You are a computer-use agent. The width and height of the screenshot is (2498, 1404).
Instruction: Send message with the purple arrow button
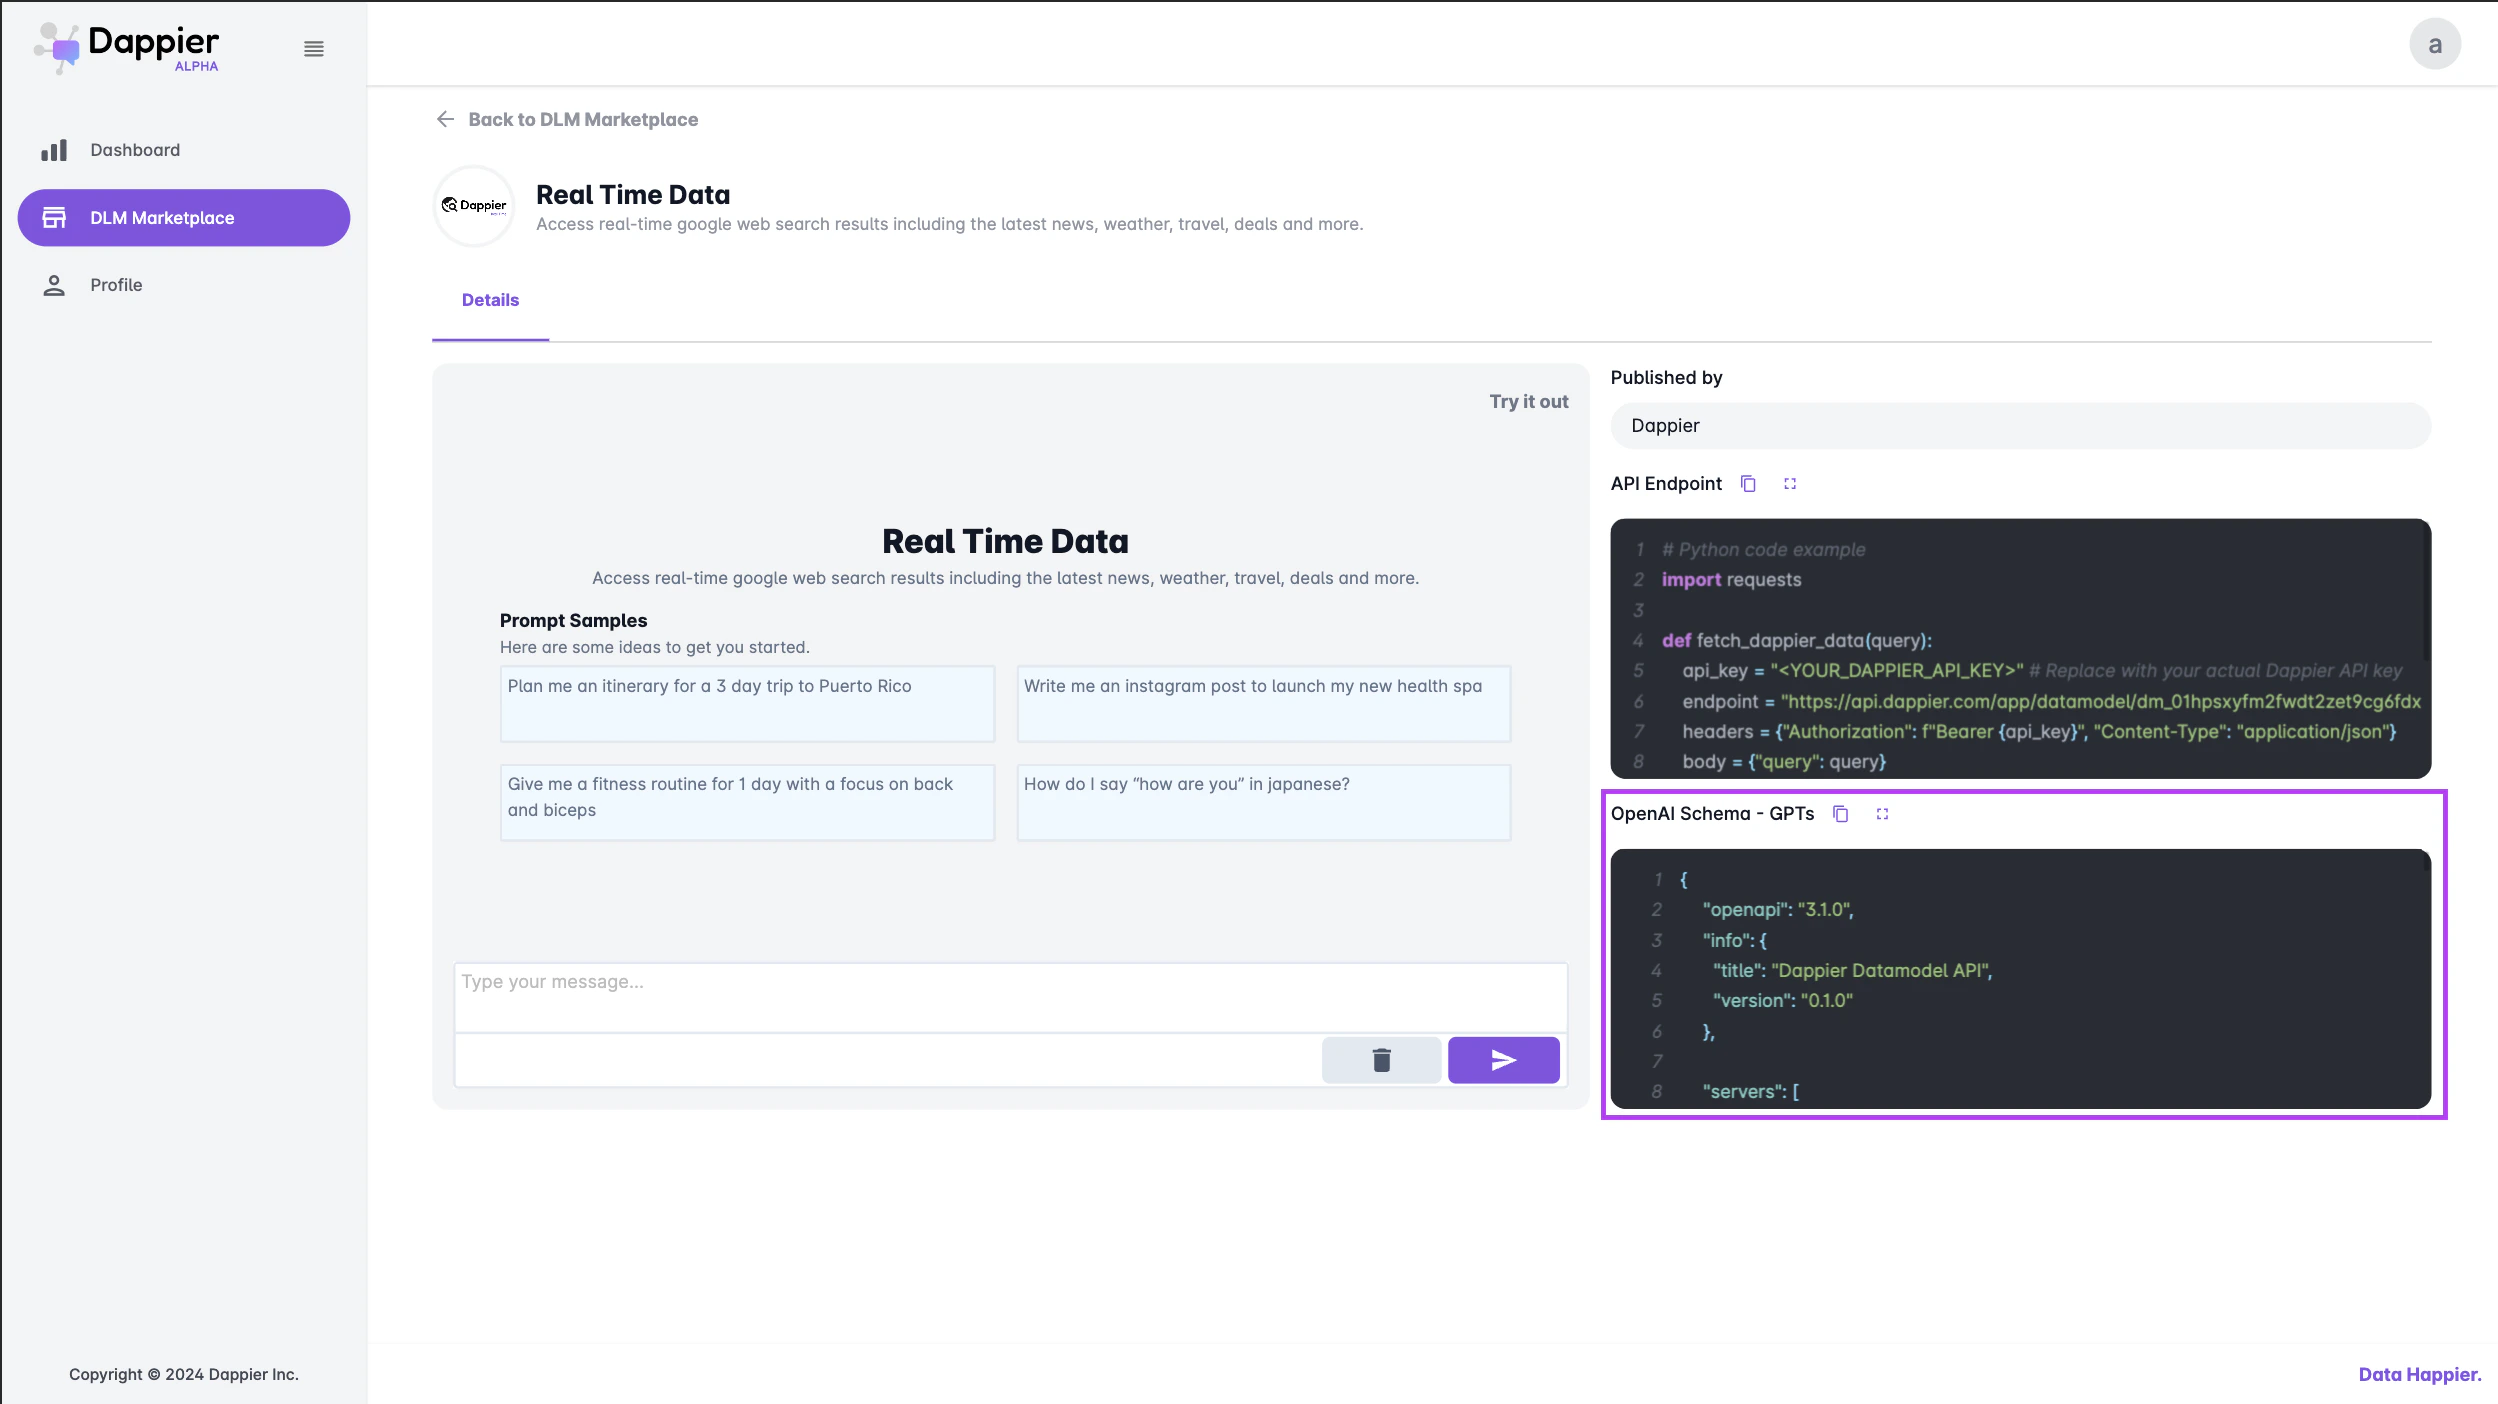tap(1503, 1060)
